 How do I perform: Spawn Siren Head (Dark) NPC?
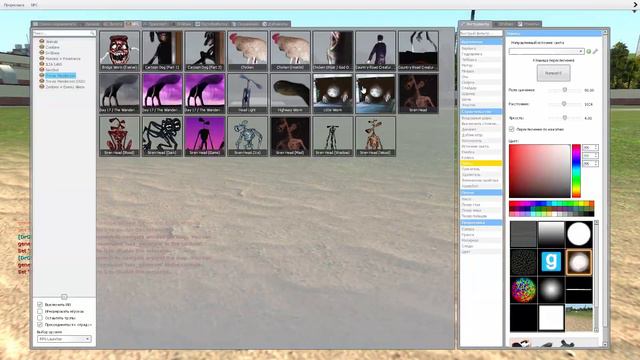coord(162,136)
